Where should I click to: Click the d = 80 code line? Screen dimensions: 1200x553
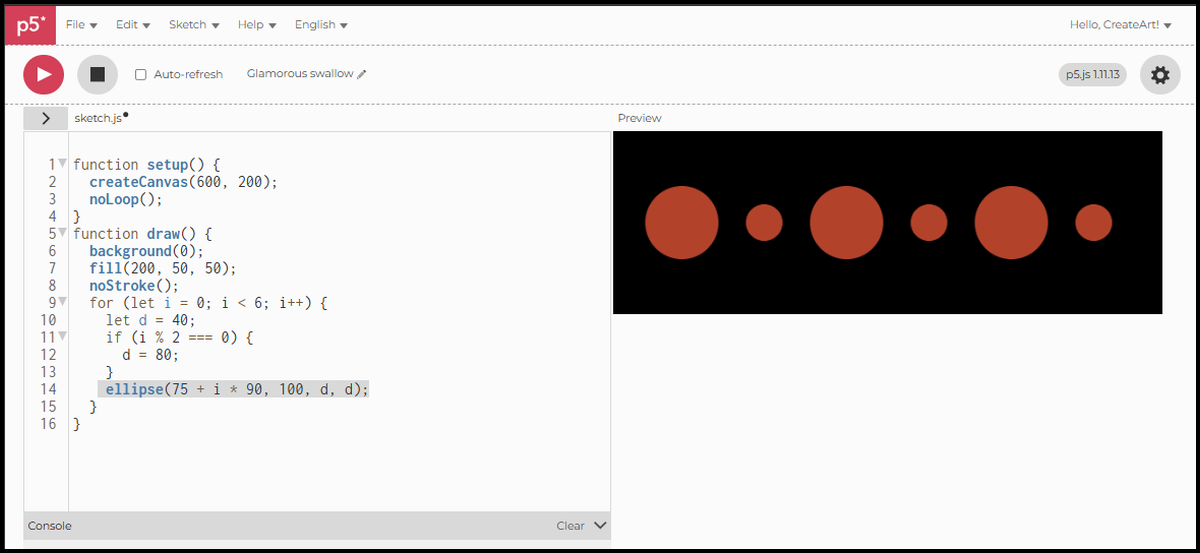tap(150, 354)
